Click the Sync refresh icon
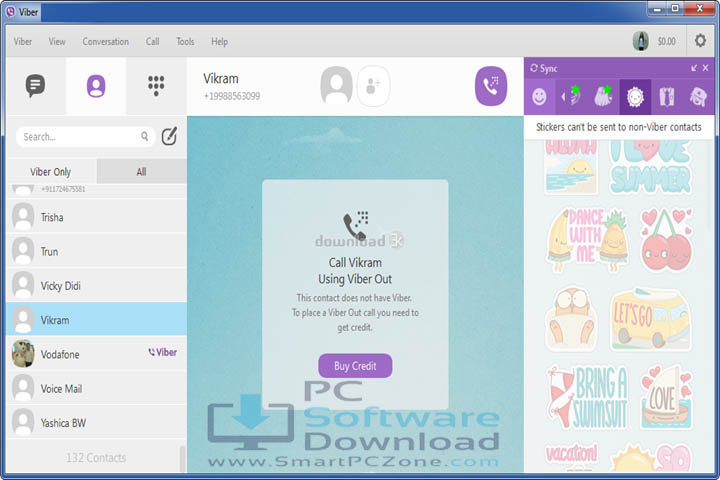The image size is (720, 480). click(x=534, y=68)
